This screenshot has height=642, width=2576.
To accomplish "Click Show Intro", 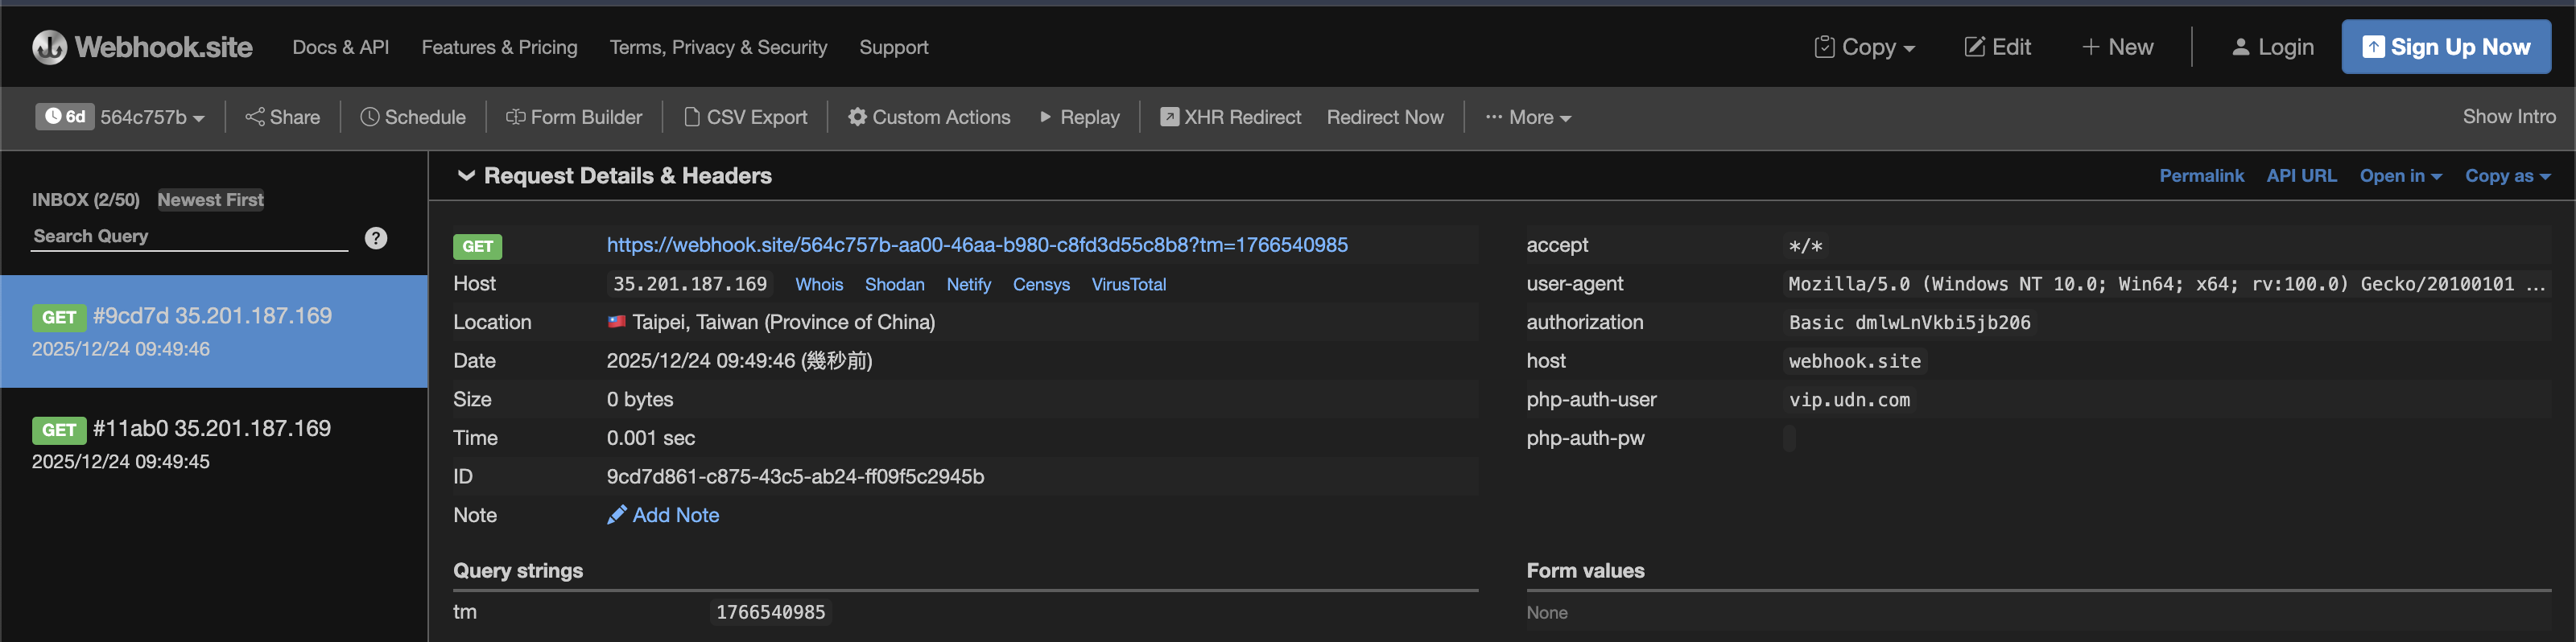I will [x=2508, y=117].
